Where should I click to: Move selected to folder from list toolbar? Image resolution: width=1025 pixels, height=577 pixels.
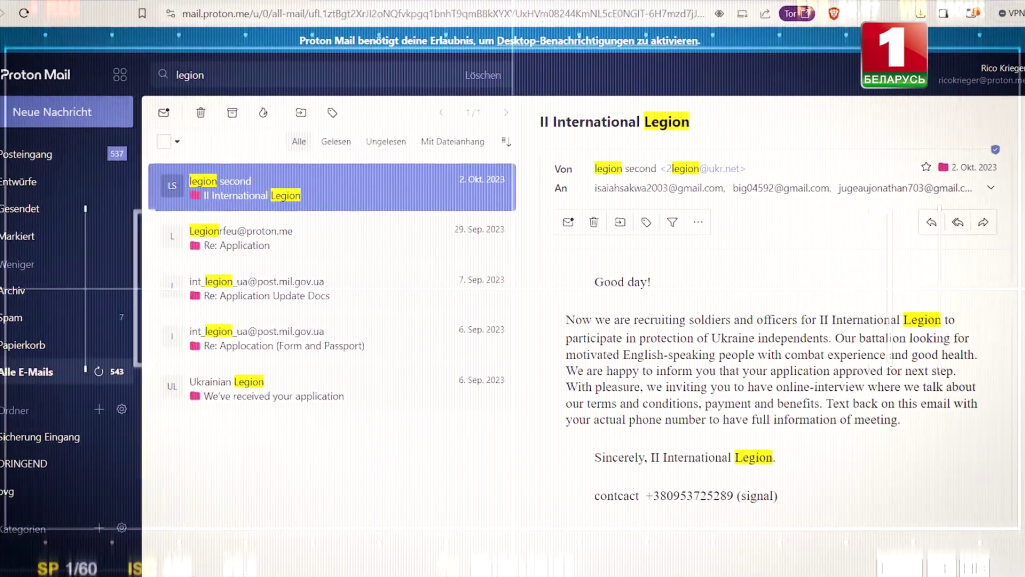pyautogui.click(x=301, y=112)
